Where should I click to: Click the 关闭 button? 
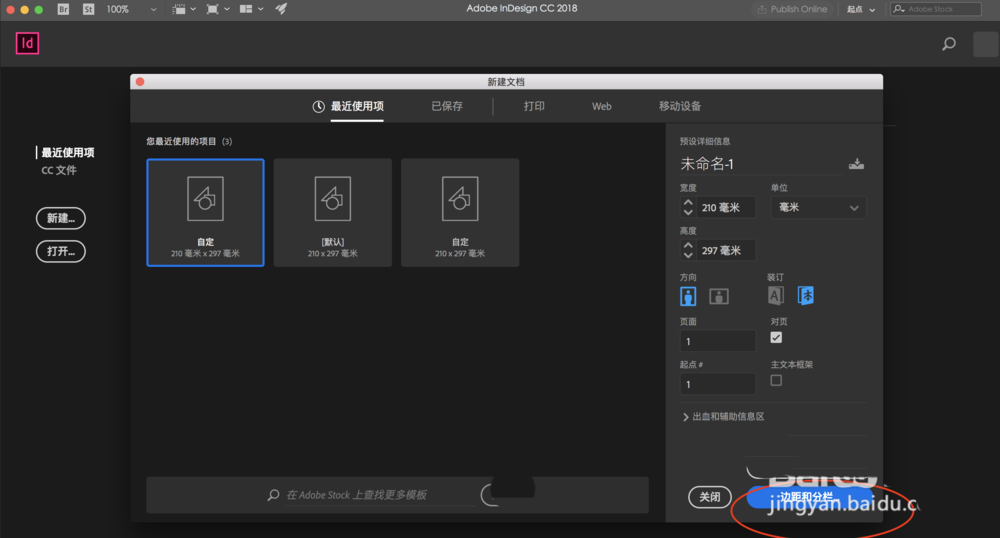tap(709, 497)
